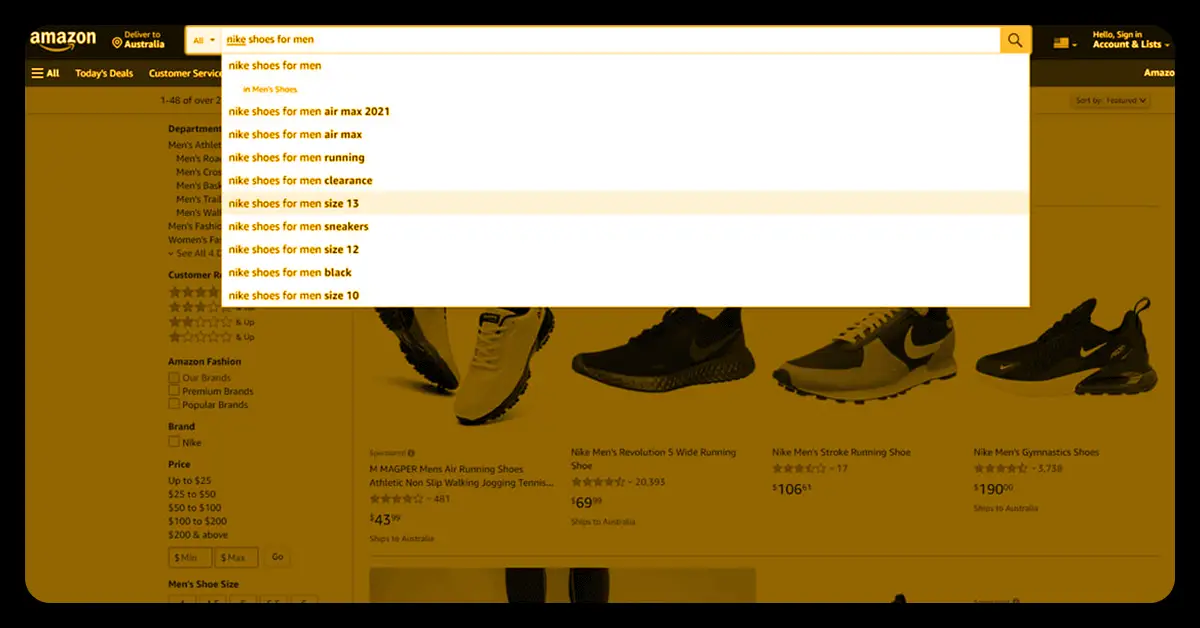Click star rating of Gymnastics Shoes
Image resolution: width=1200 pixels, height=628 pixels.
point(1000,468)
